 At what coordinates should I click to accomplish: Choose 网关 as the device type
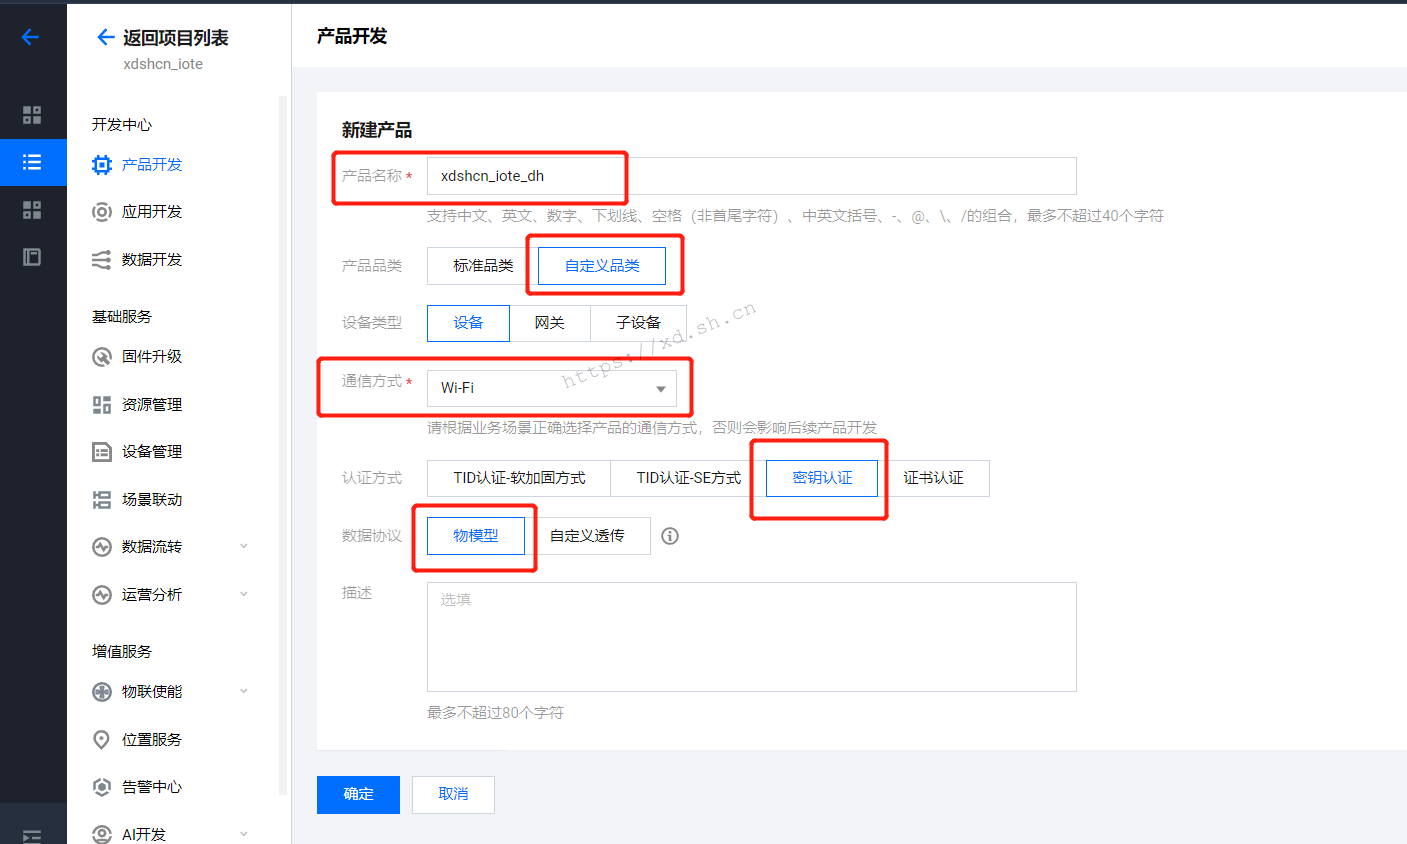tap(550, 322)
